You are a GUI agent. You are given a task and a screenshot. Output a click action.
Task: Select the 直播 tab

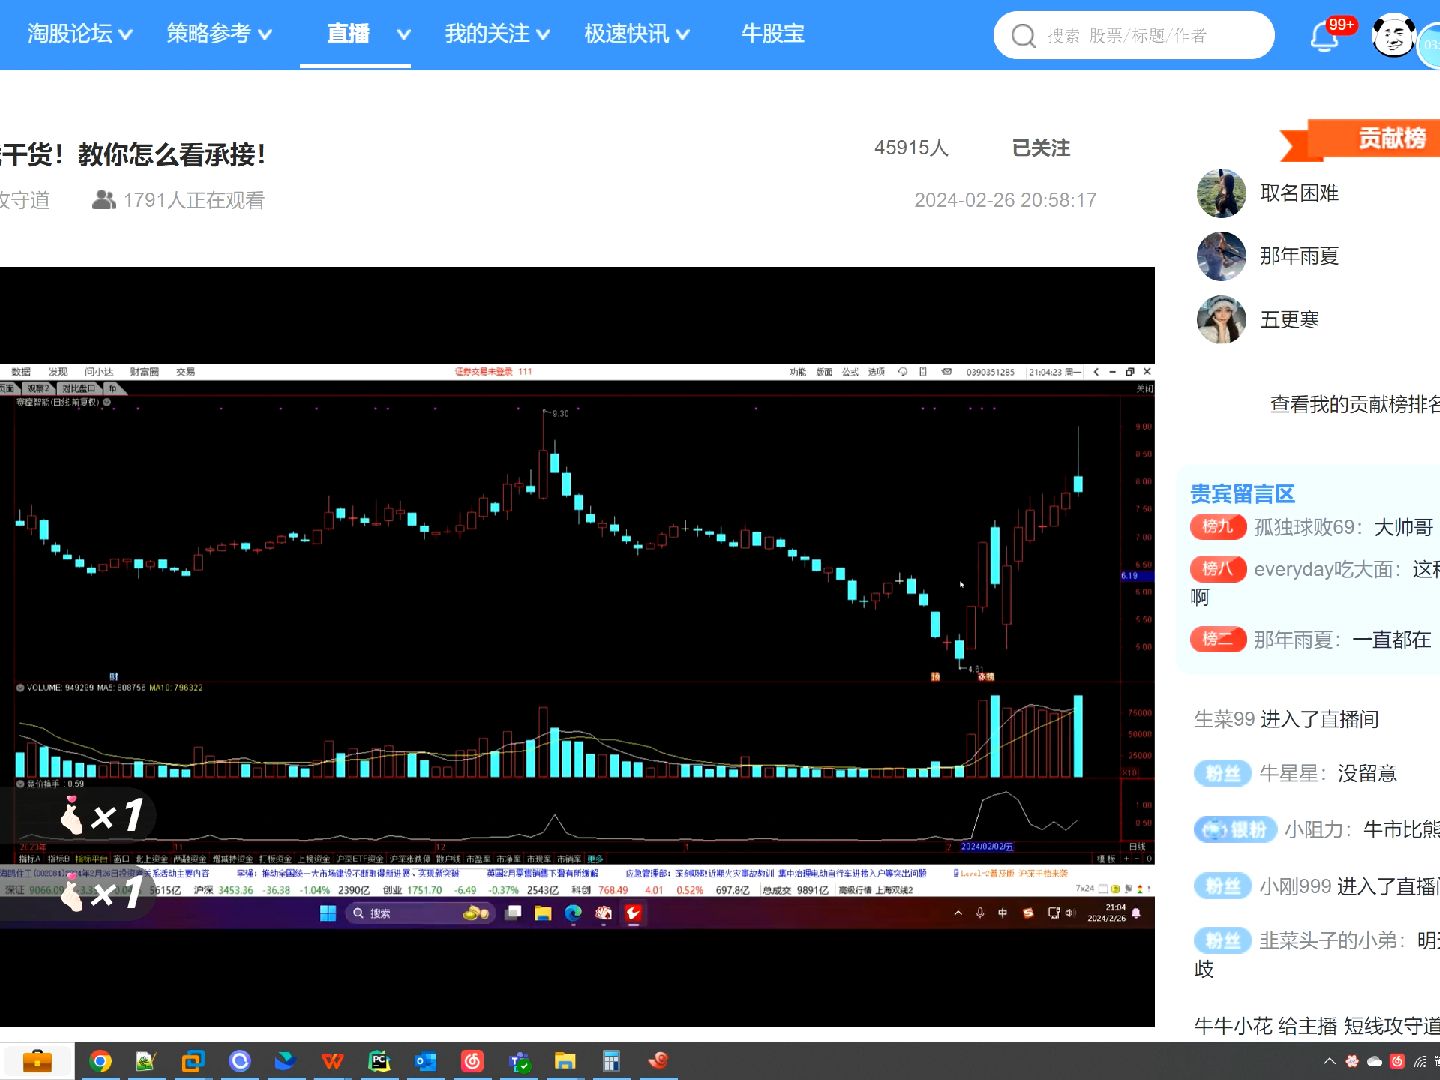pyautogui.click(x=348, y=34)
